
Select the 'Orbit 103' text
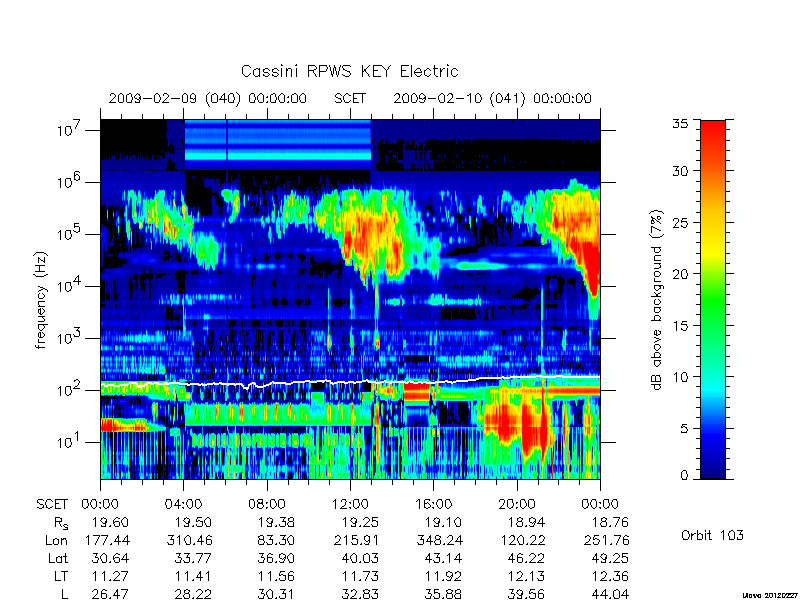click(712, 536)
